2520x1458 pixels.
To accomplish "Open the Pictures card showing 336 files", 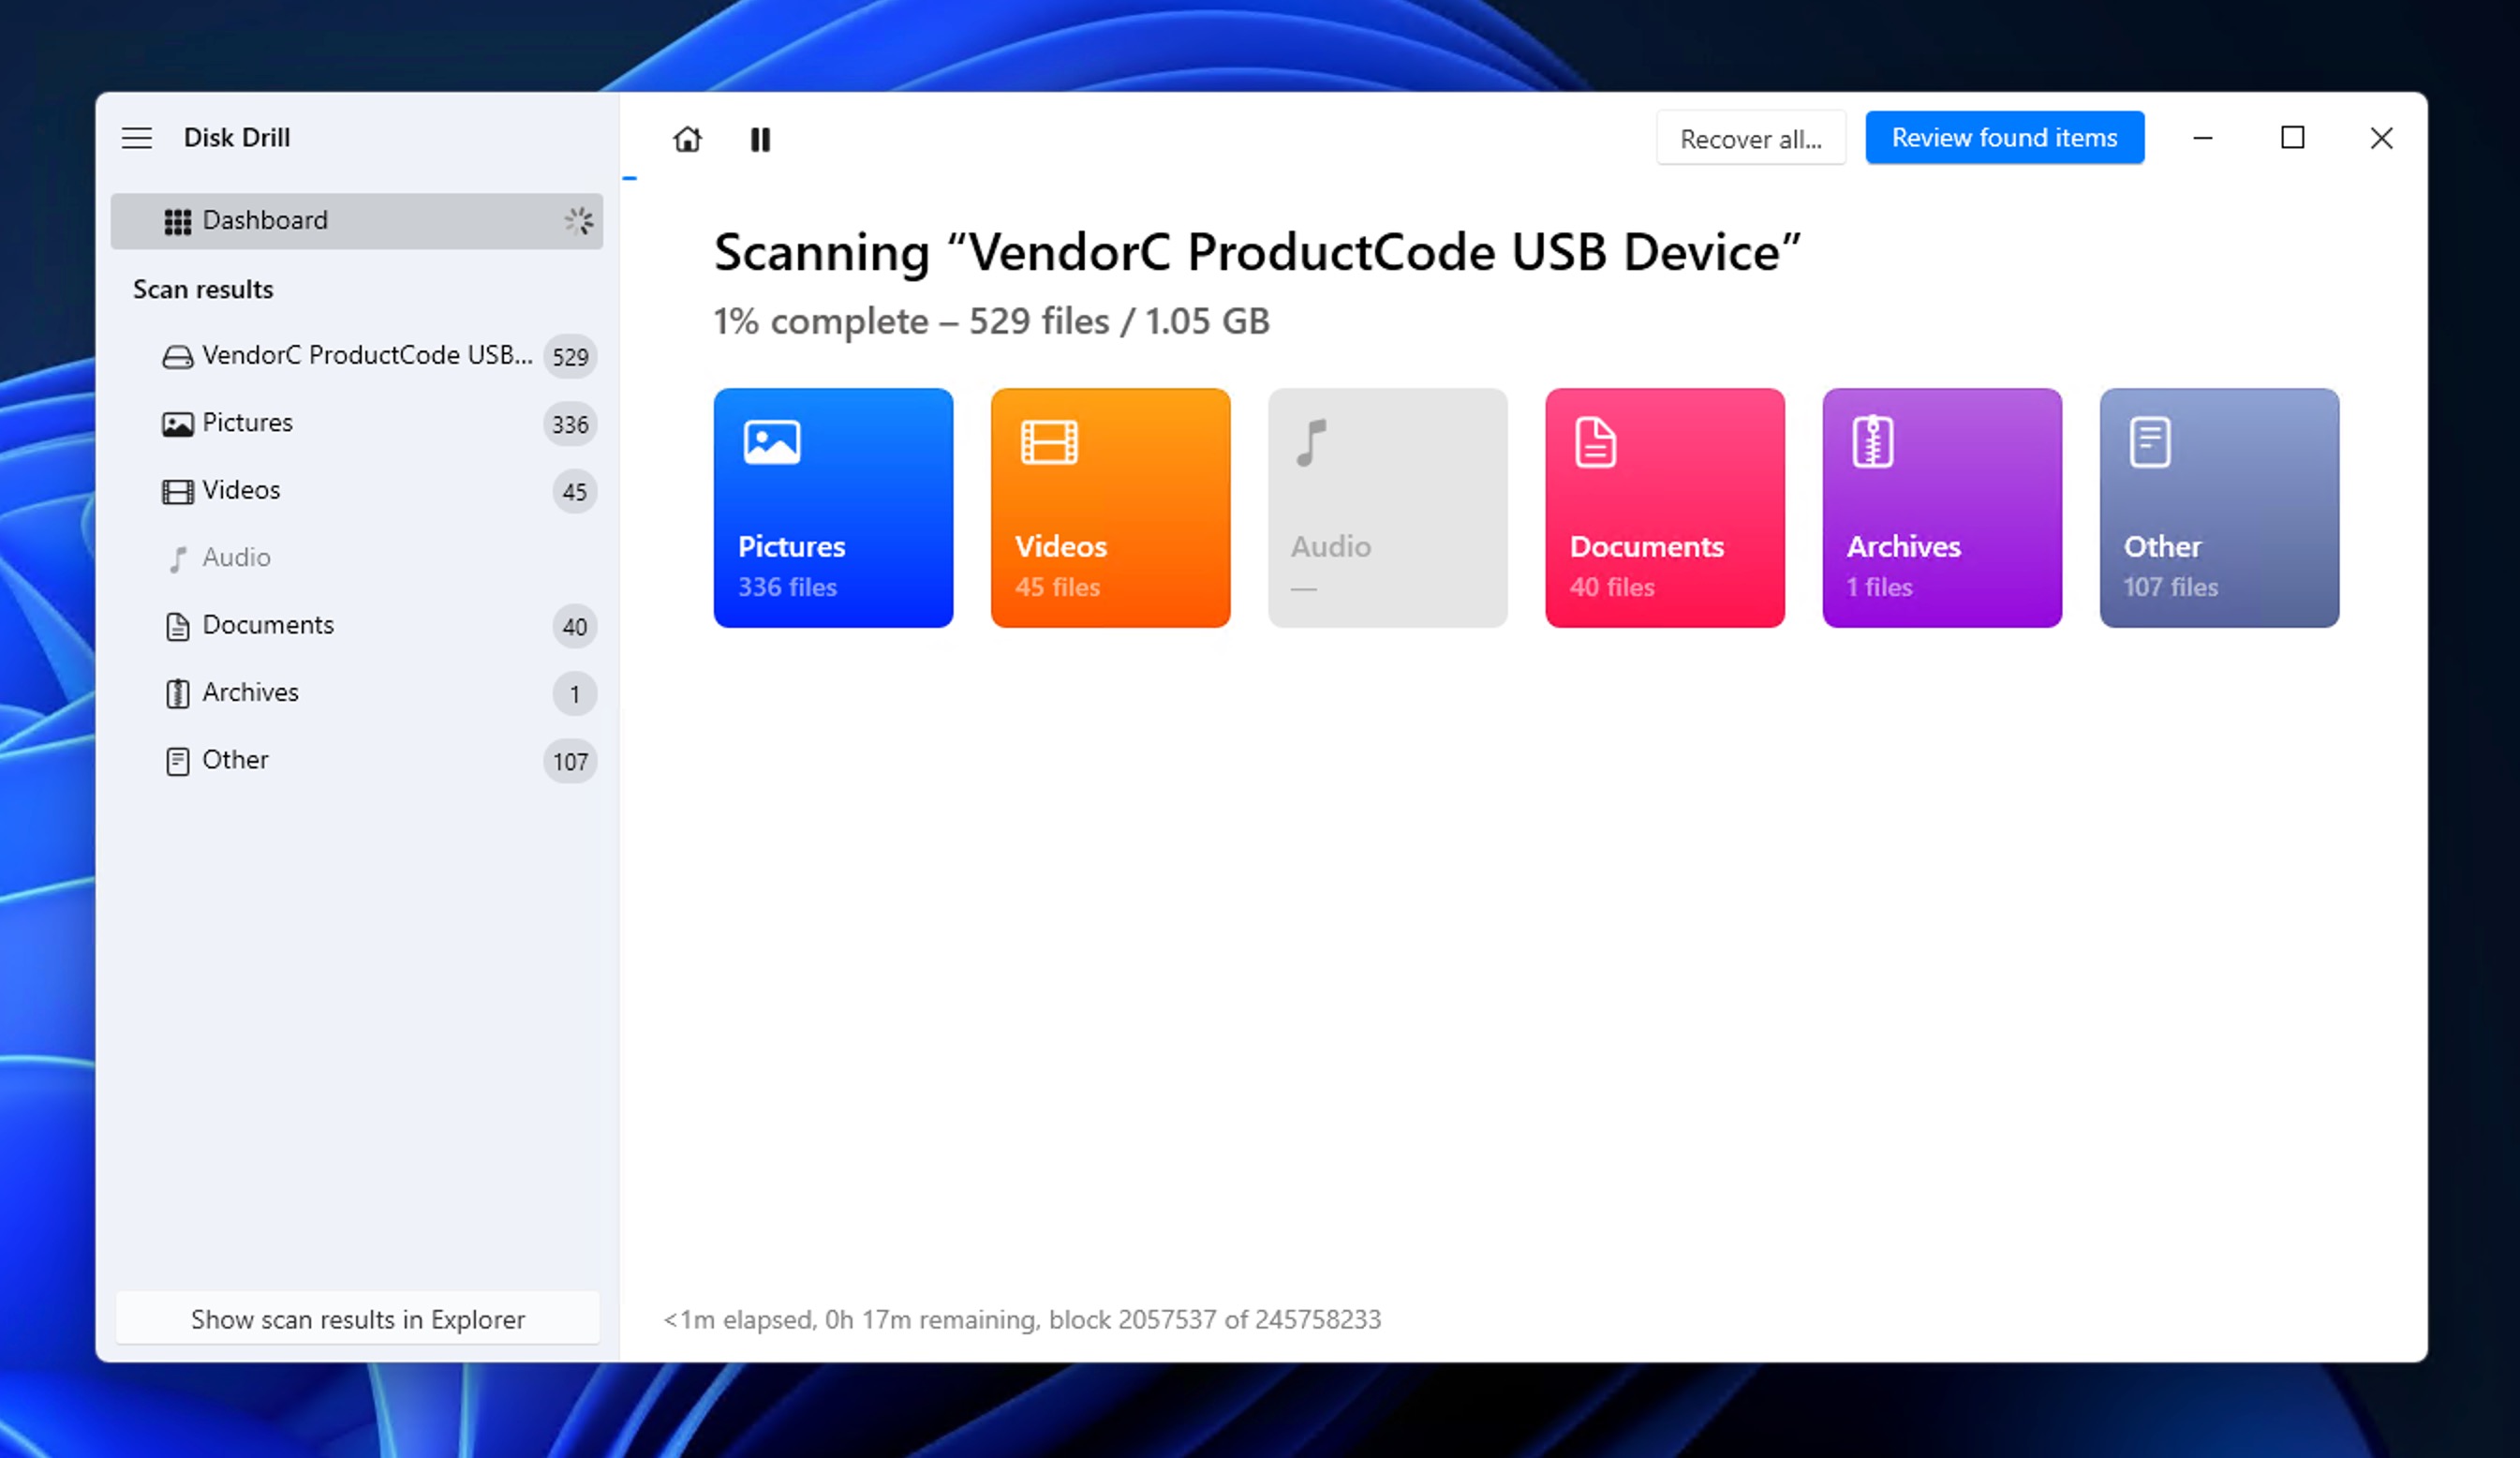I will tap(833, 509).
